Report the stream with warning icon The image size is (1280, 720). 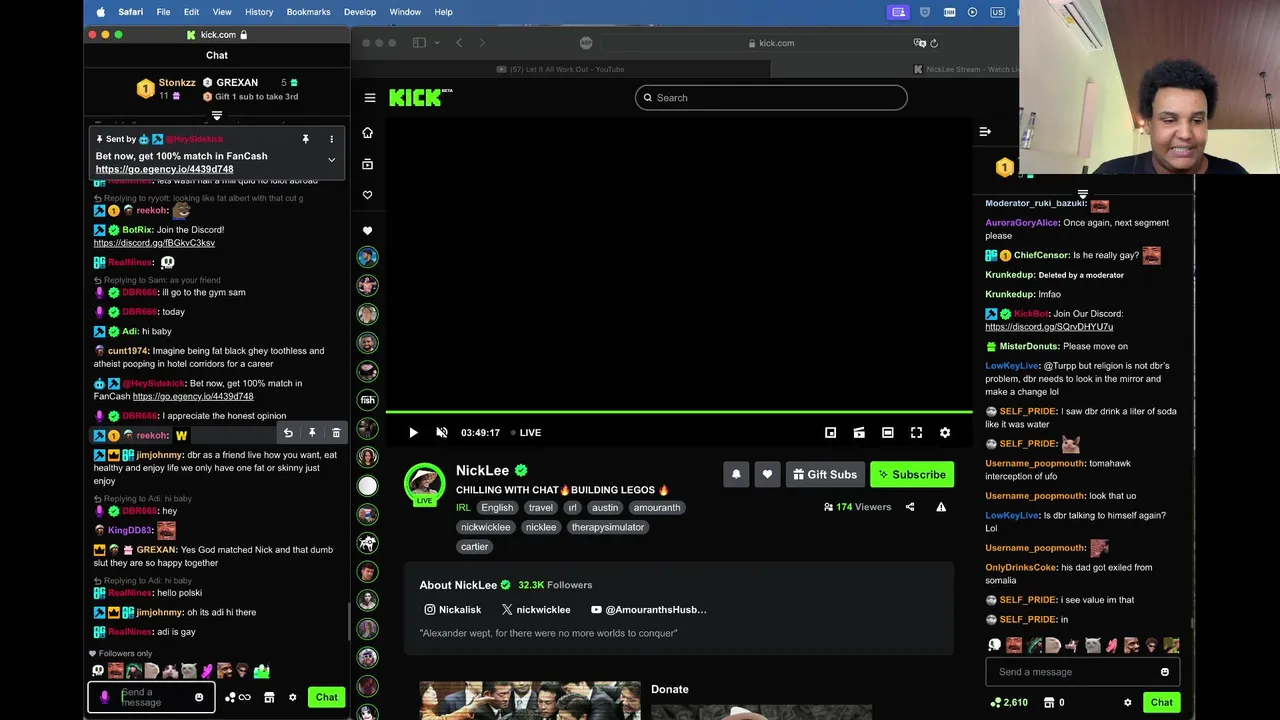click(941, 507)
